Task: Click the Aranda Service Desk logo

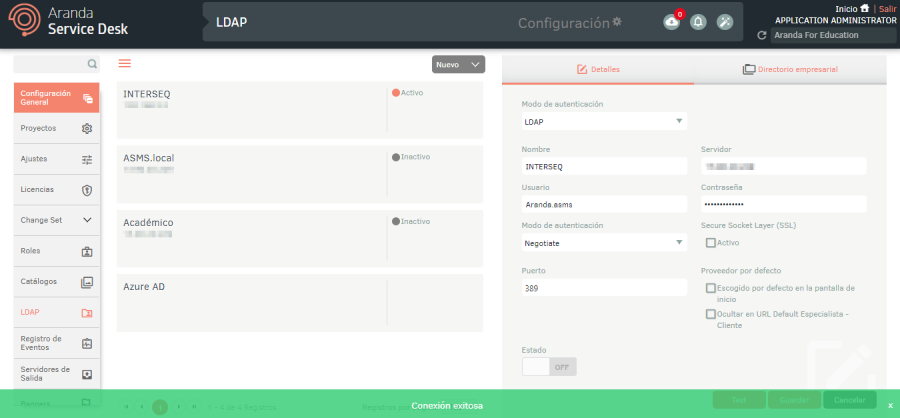Action: tap(68, 22)
